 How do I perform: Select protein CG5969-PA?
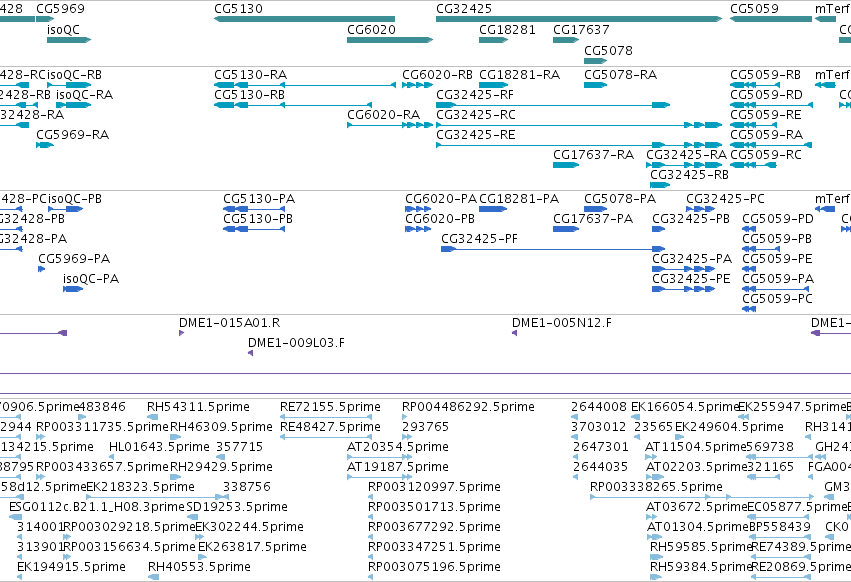(41, 269)
